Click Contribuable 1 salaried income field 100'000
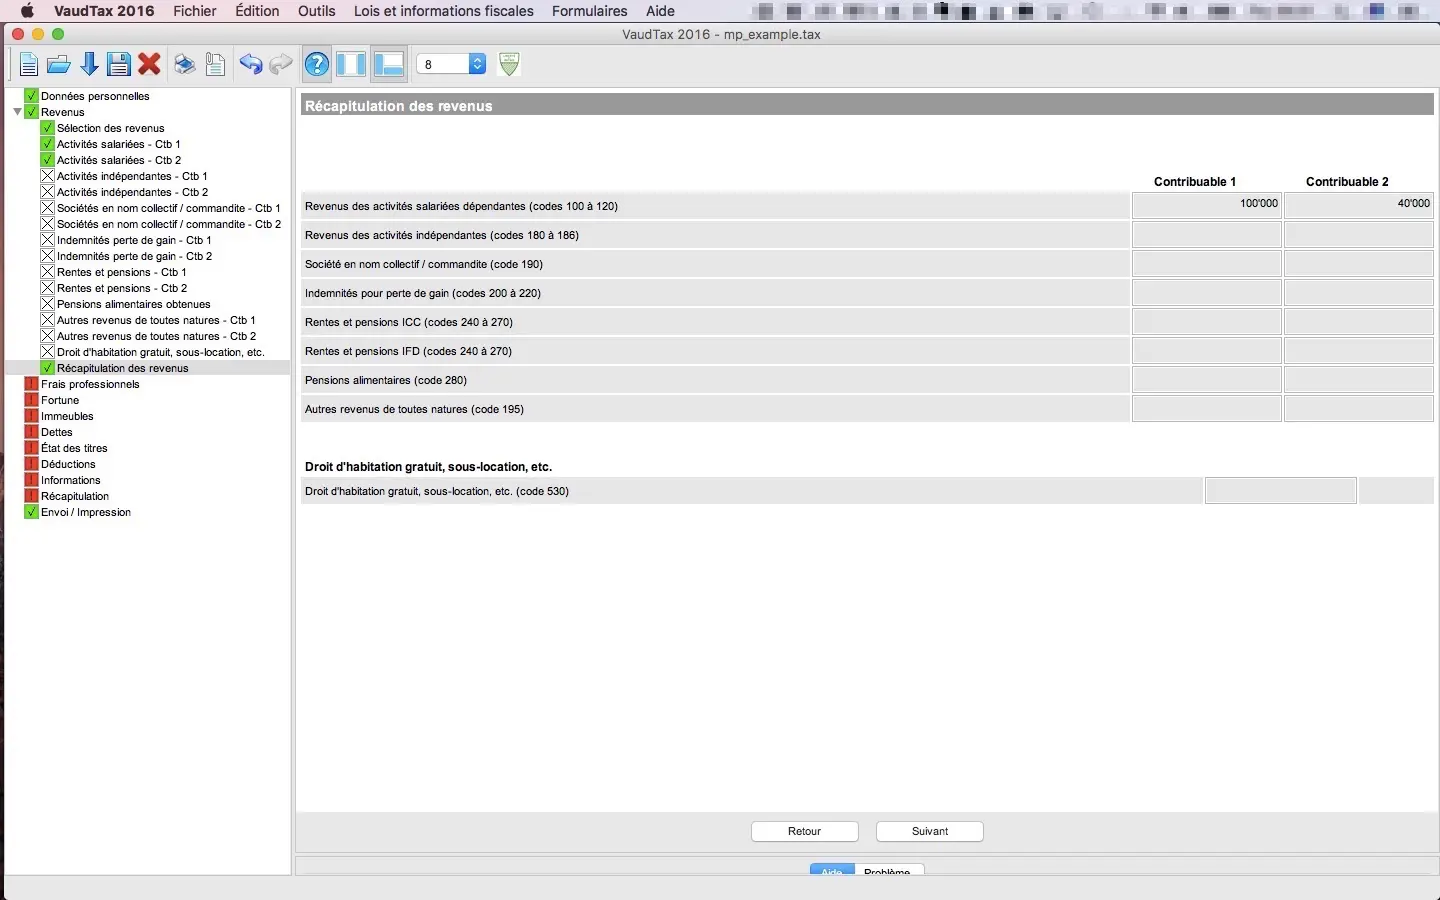The height and width of the screenshot is (900, 1440). [1207, 206]
